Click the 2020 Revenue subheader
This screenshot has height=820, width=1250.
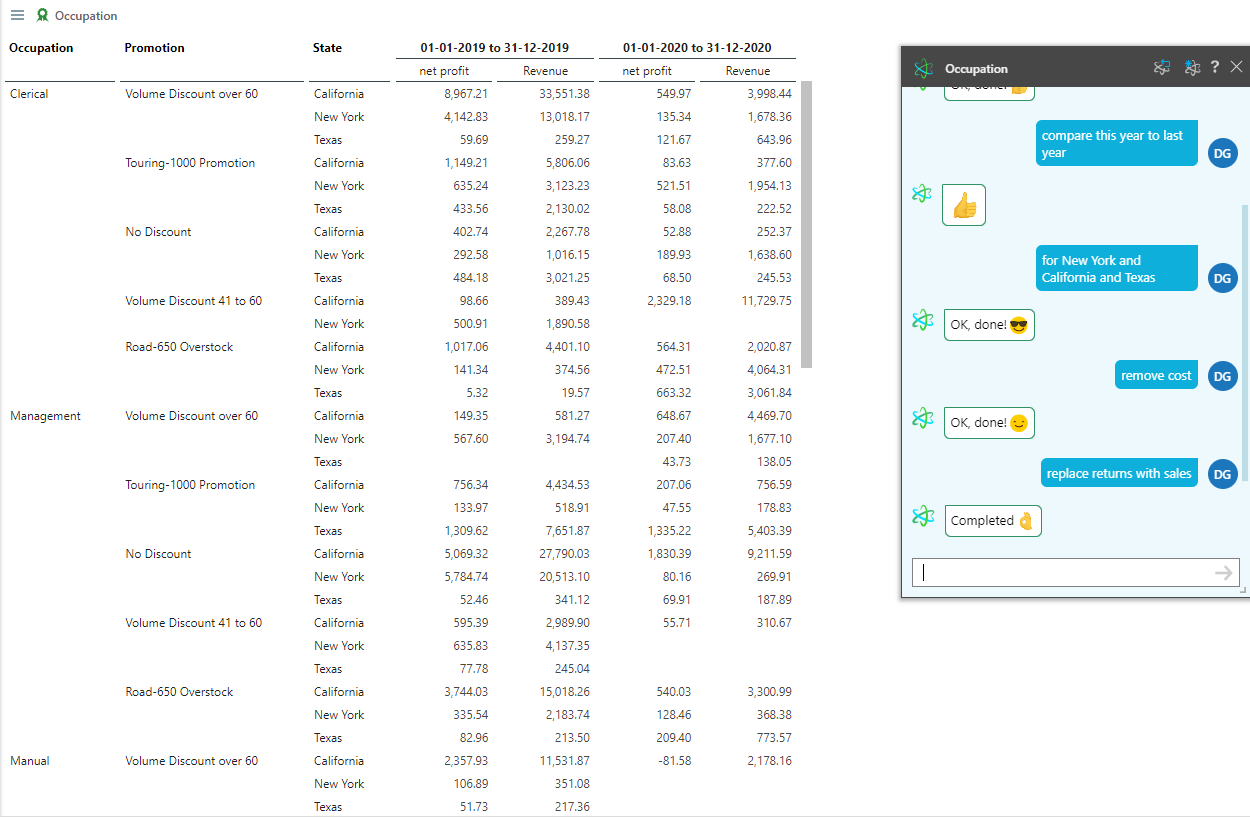click(748, 71)
